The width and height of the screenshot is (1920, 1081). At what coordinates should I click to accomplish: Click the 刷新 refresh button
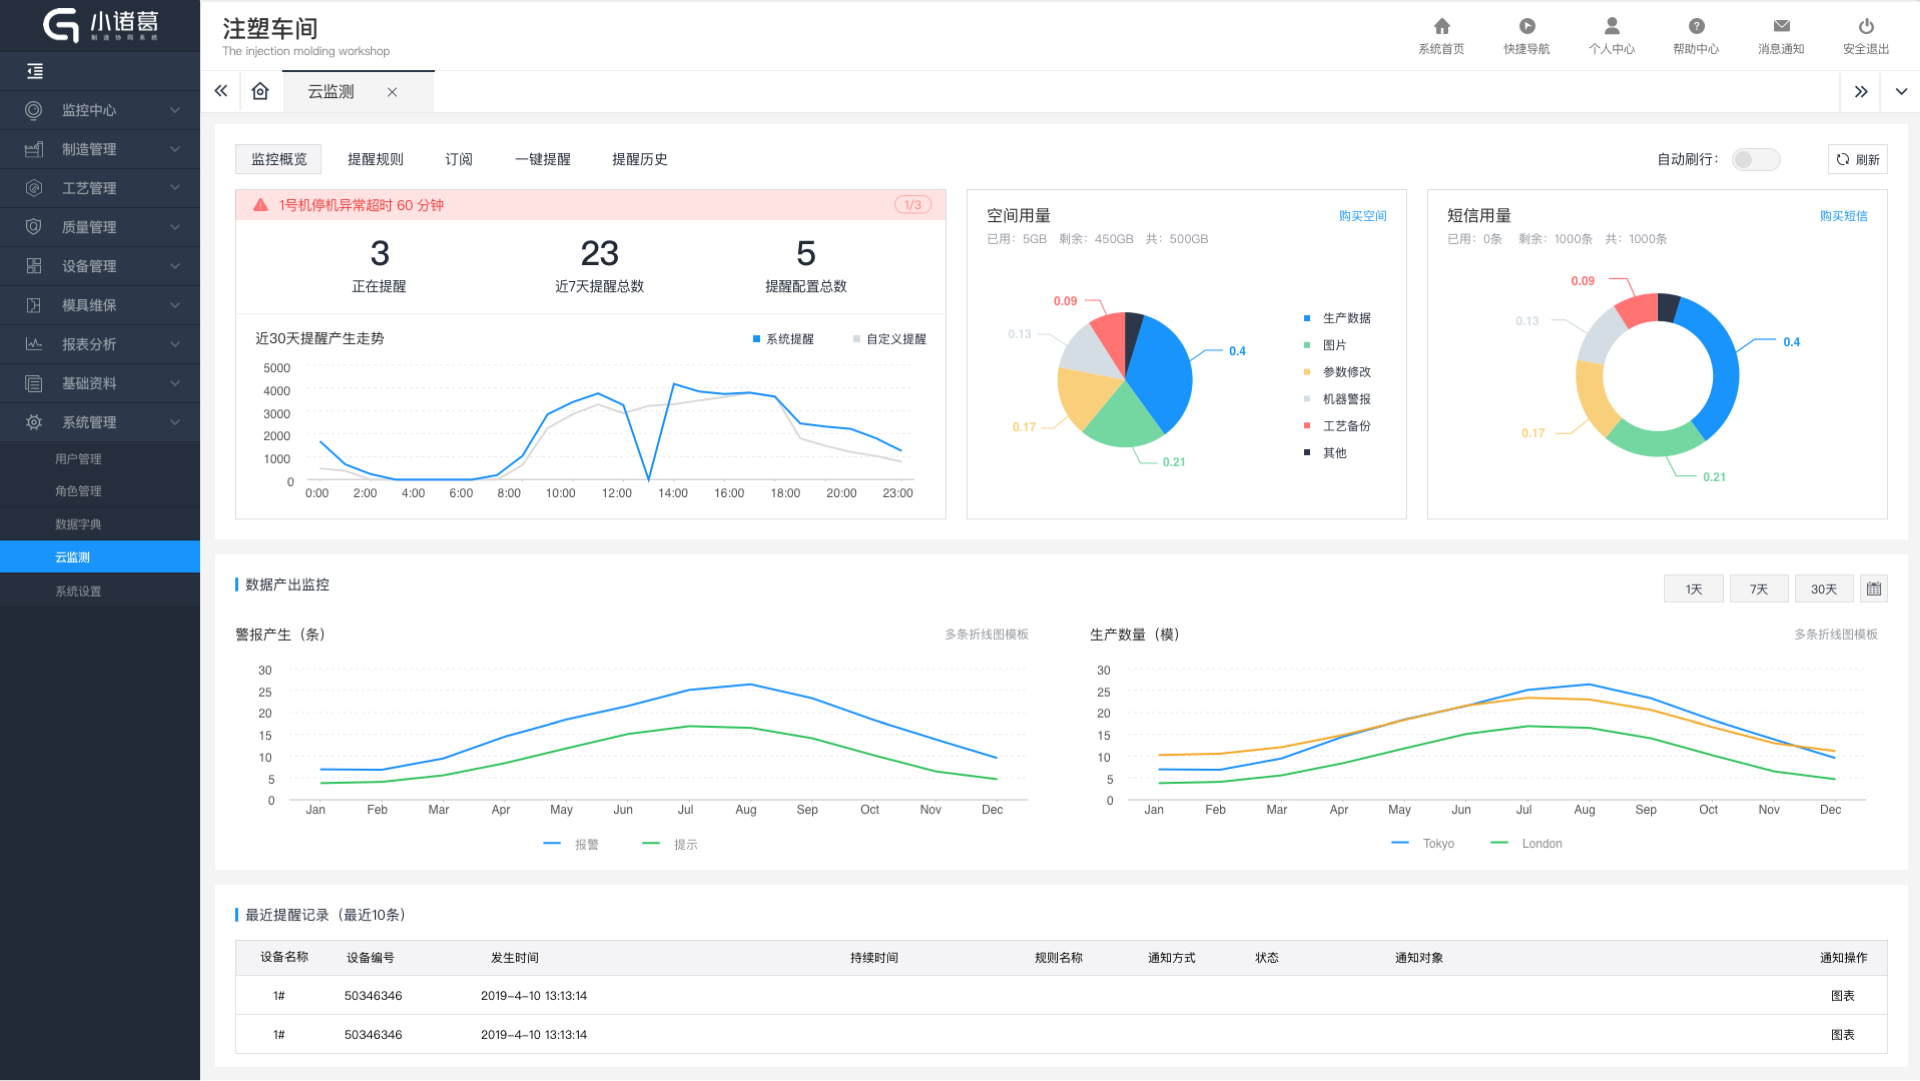coord(1857,159)
